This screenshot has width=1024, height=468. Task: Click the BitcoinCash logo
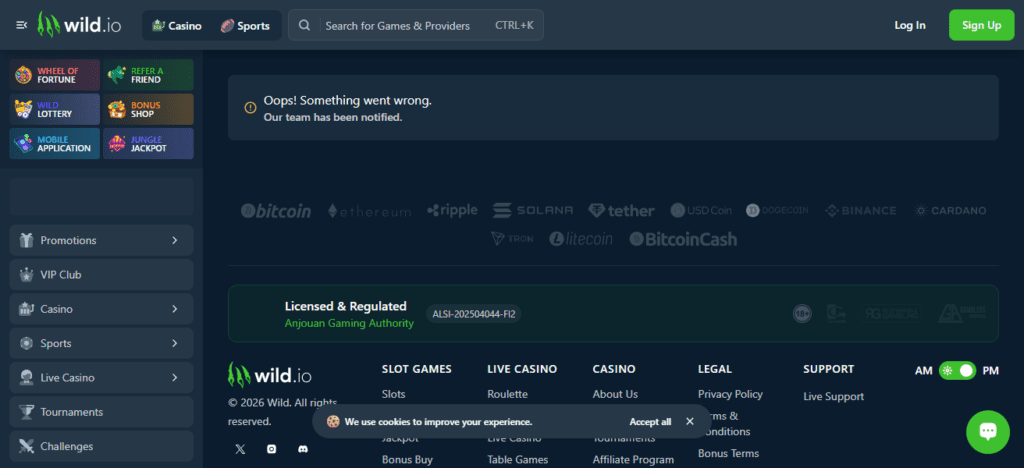click(x=683, y=239)
